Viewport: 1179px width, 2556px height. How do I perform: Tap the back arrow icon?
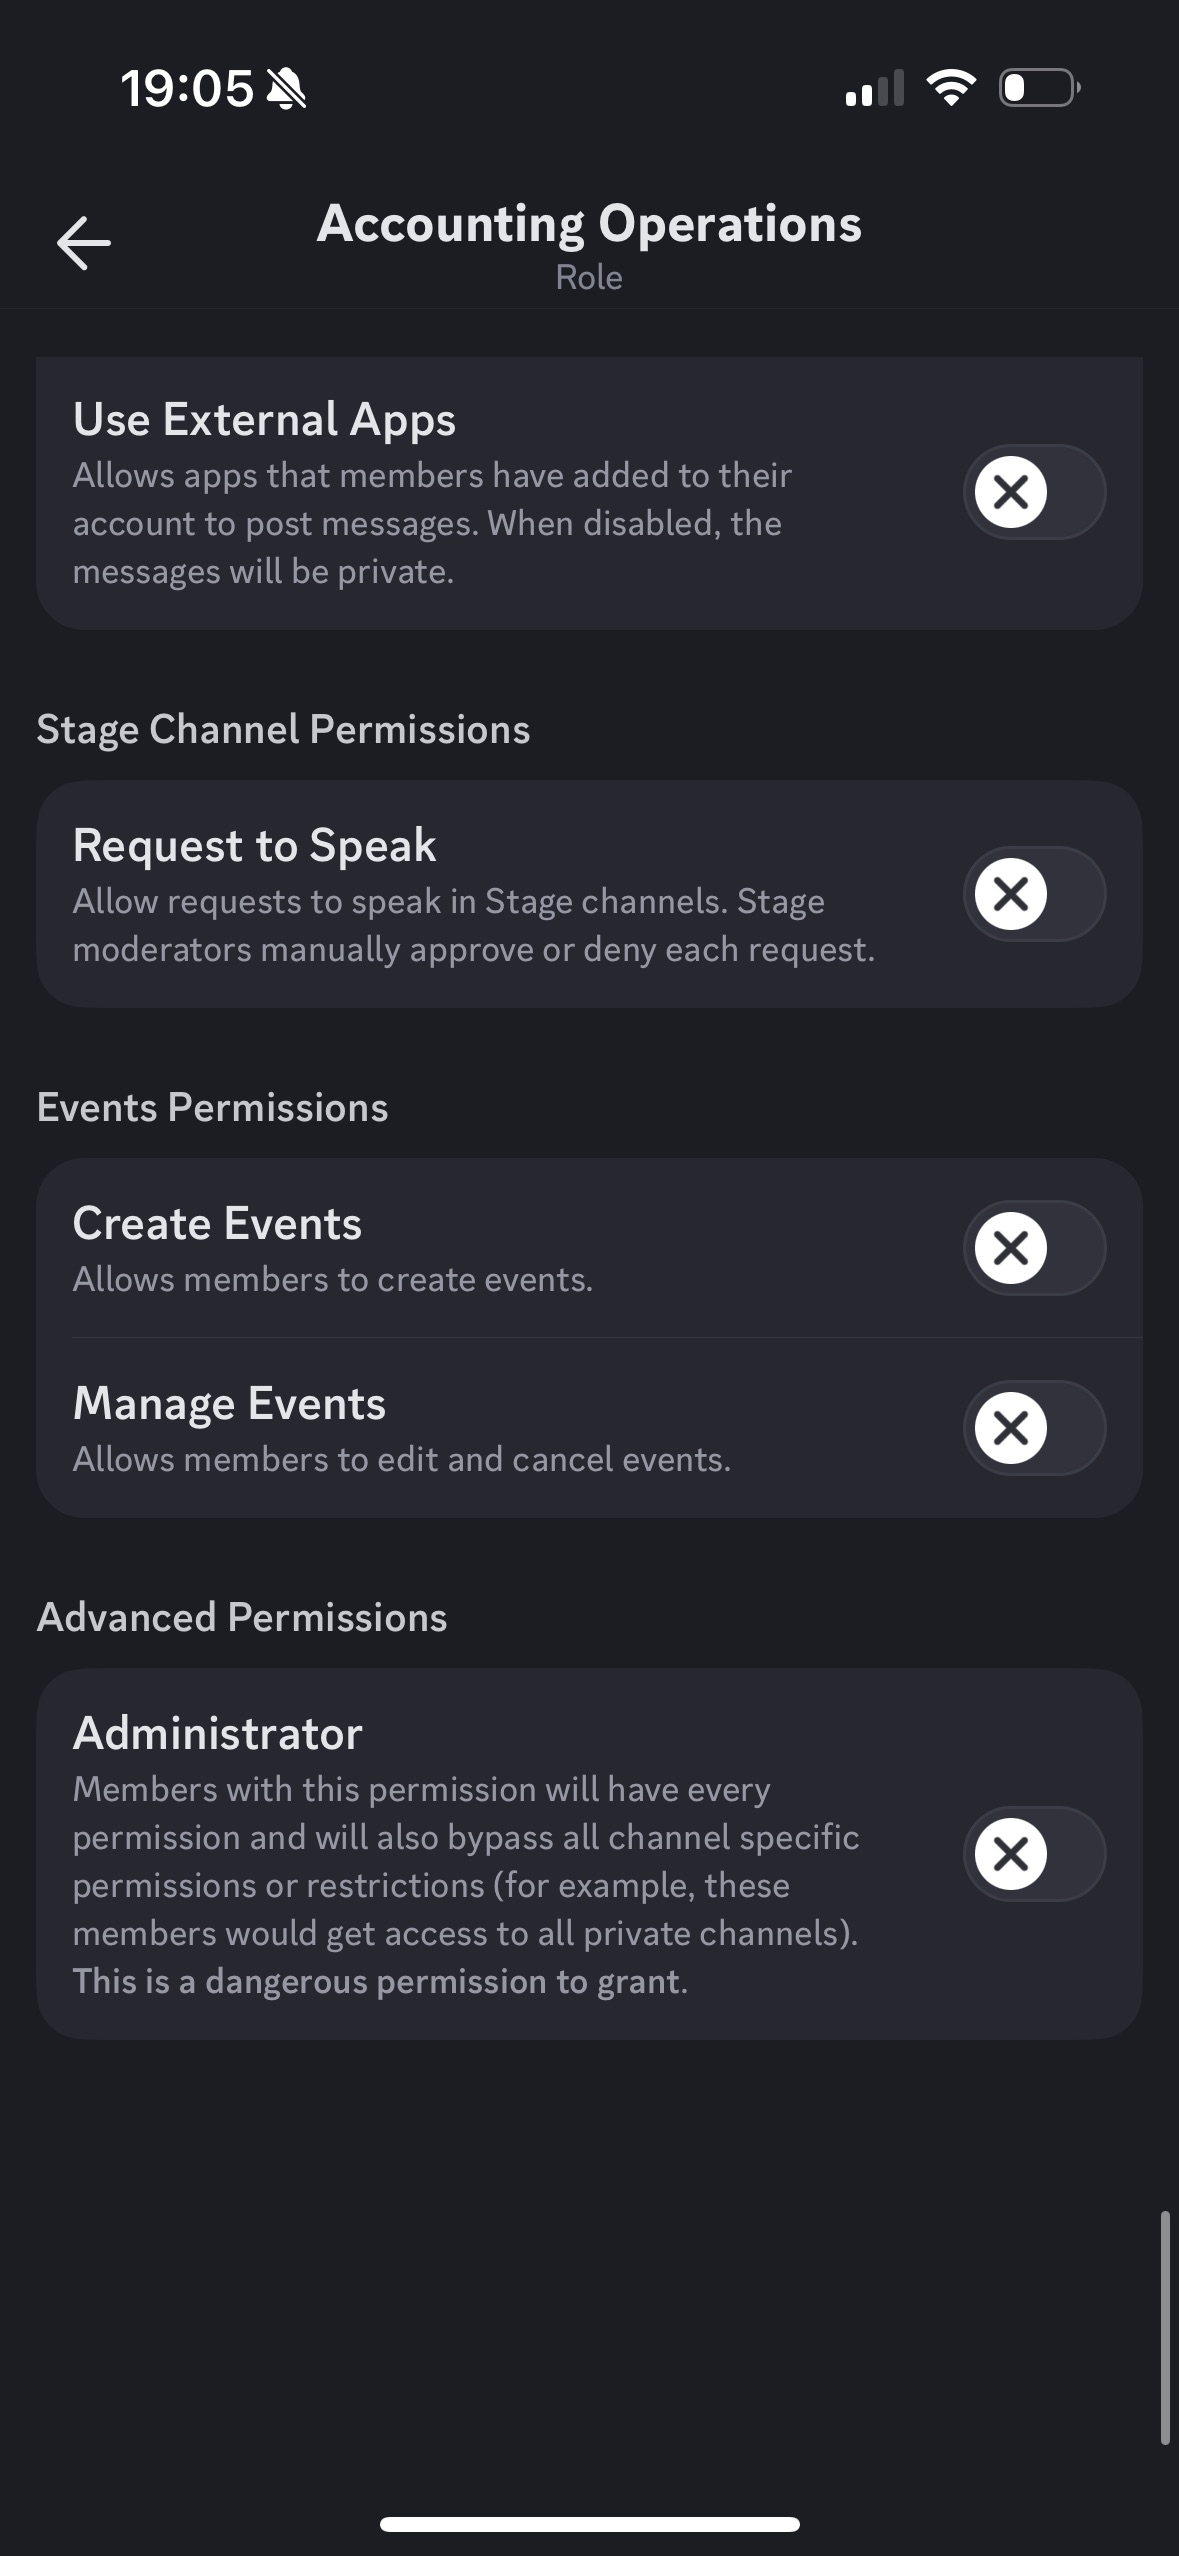coord(83,243)
